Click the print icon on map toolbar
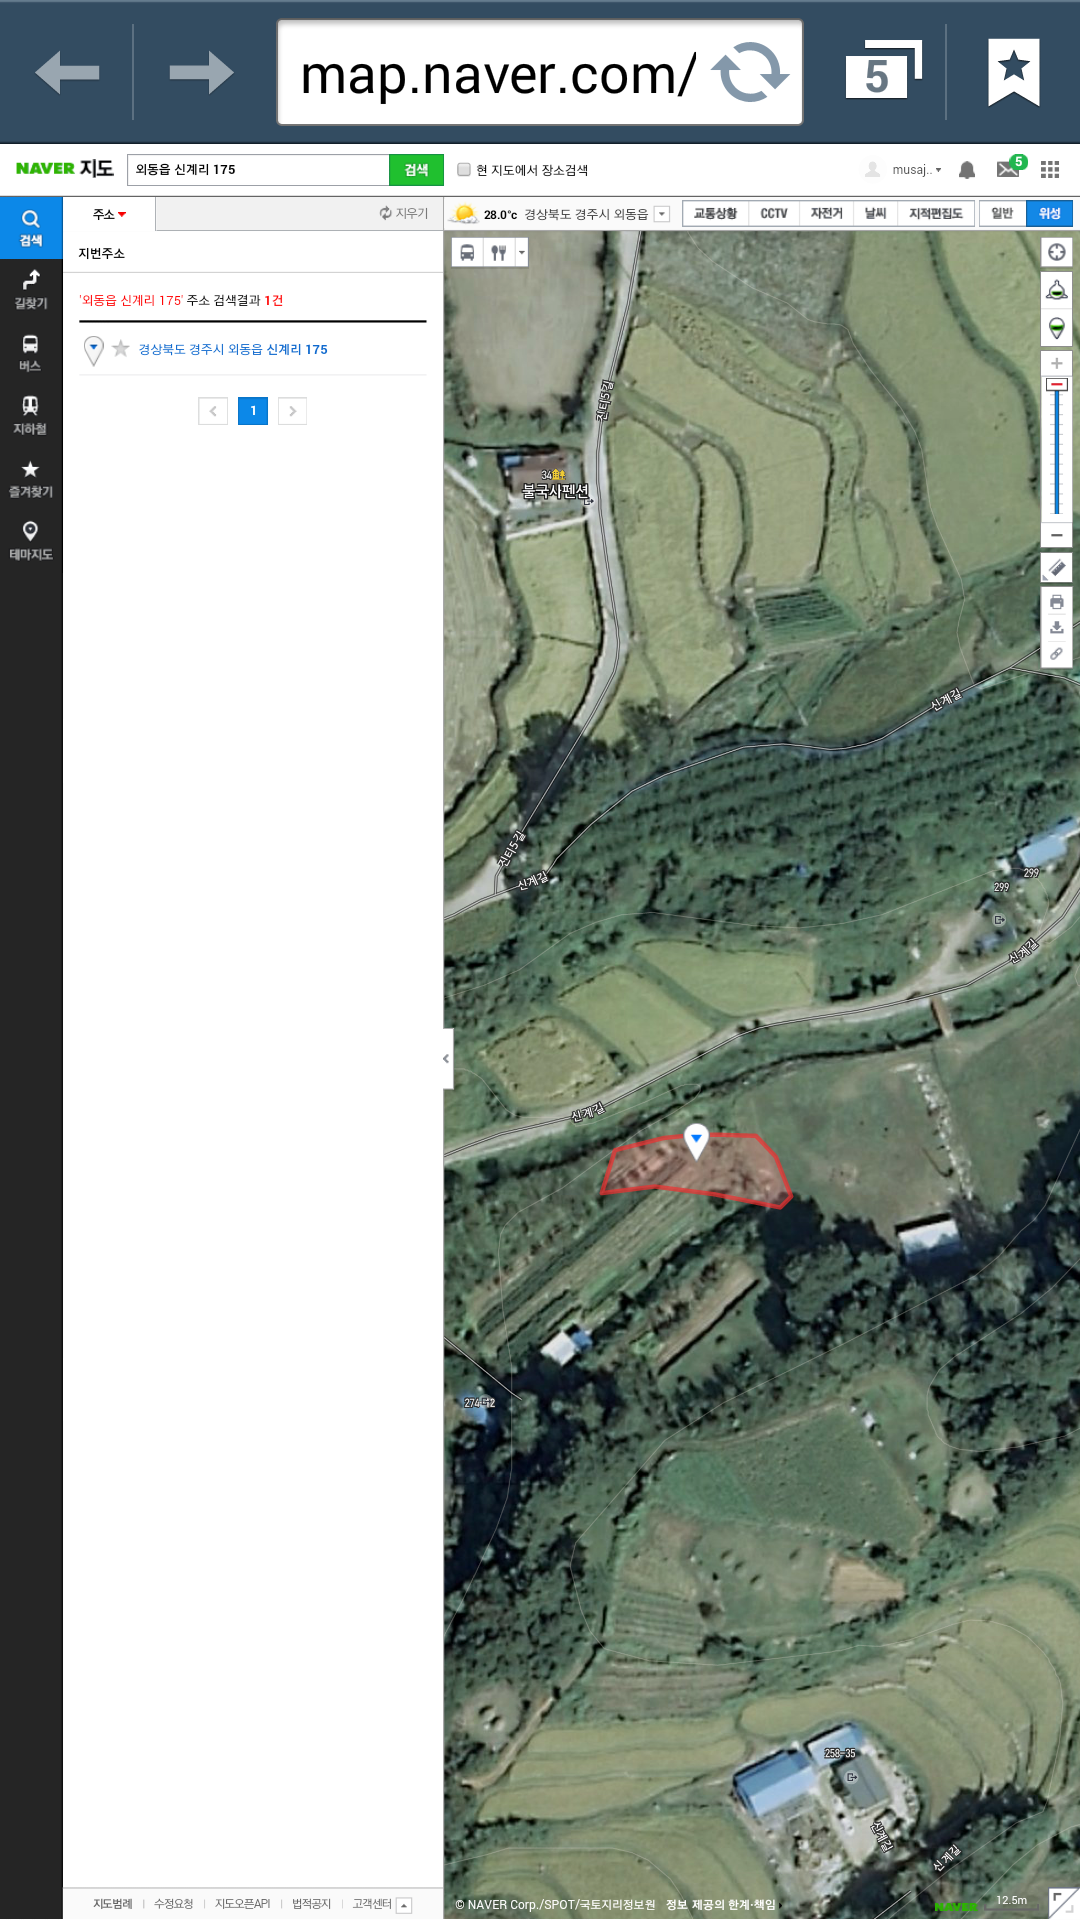The width and height of the screenshot is (1080, 1920). click(x=1056, y=602)
